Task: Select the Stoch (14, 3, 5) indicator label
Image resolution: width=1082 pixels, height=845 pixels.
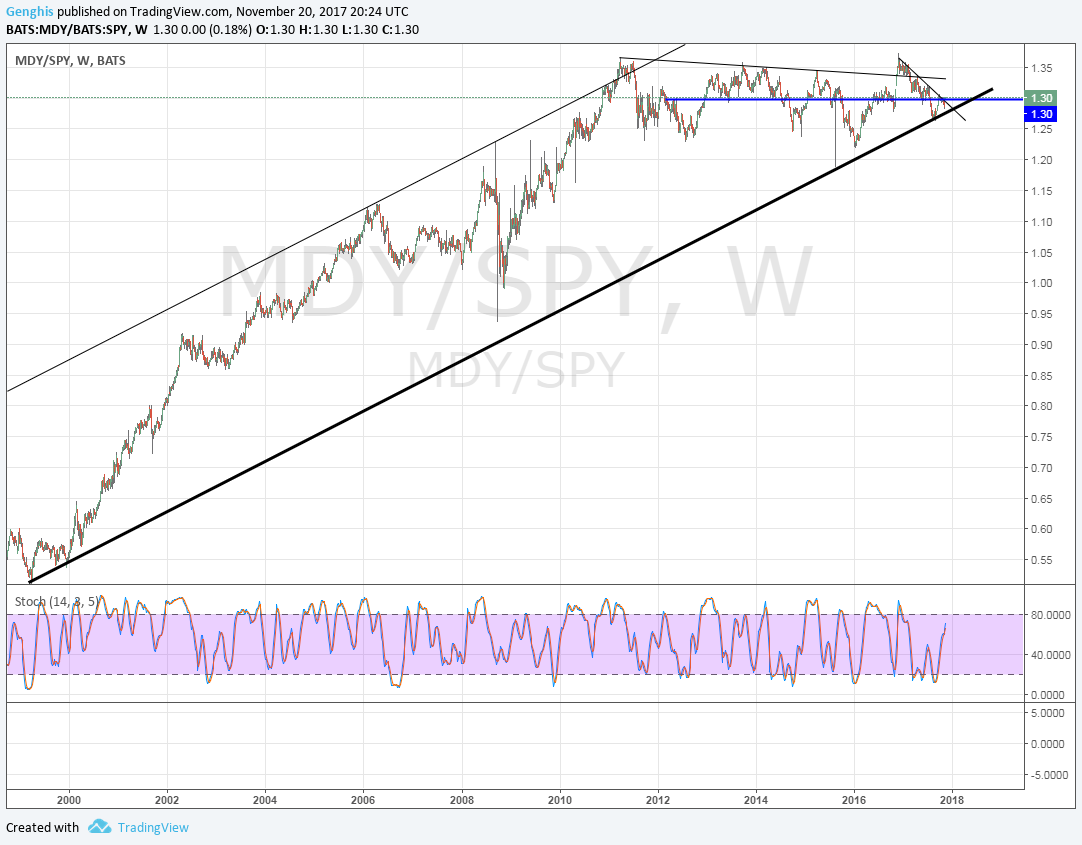Action: pos(57,602)
